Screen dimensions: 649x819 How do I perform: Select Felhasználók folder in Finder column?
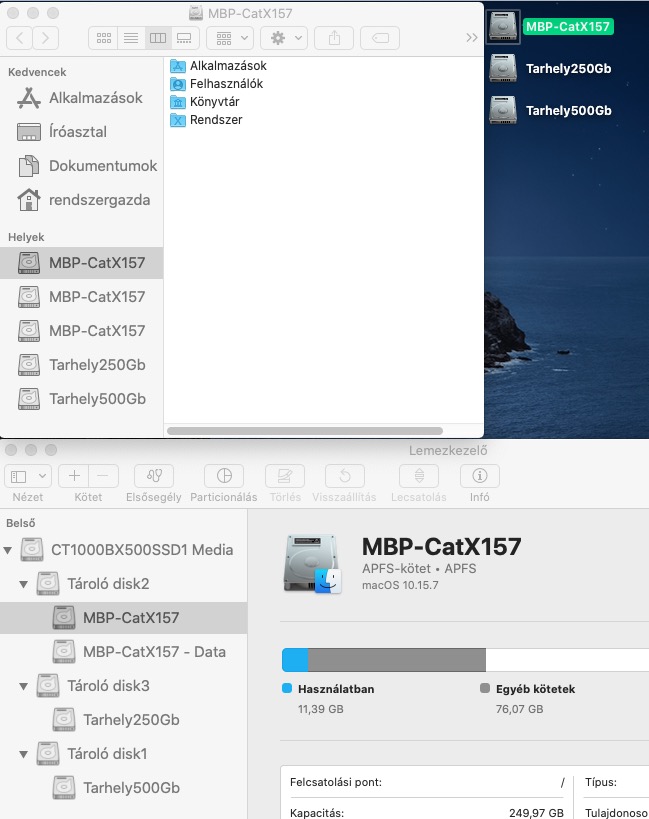coord(216,84)
